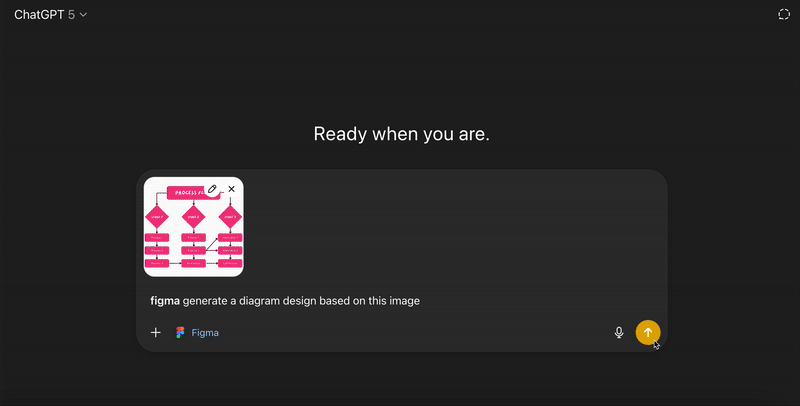Send the message with the yellow arrow button
800x406 pixels.
pyautogui.click(x=647, y=332)
